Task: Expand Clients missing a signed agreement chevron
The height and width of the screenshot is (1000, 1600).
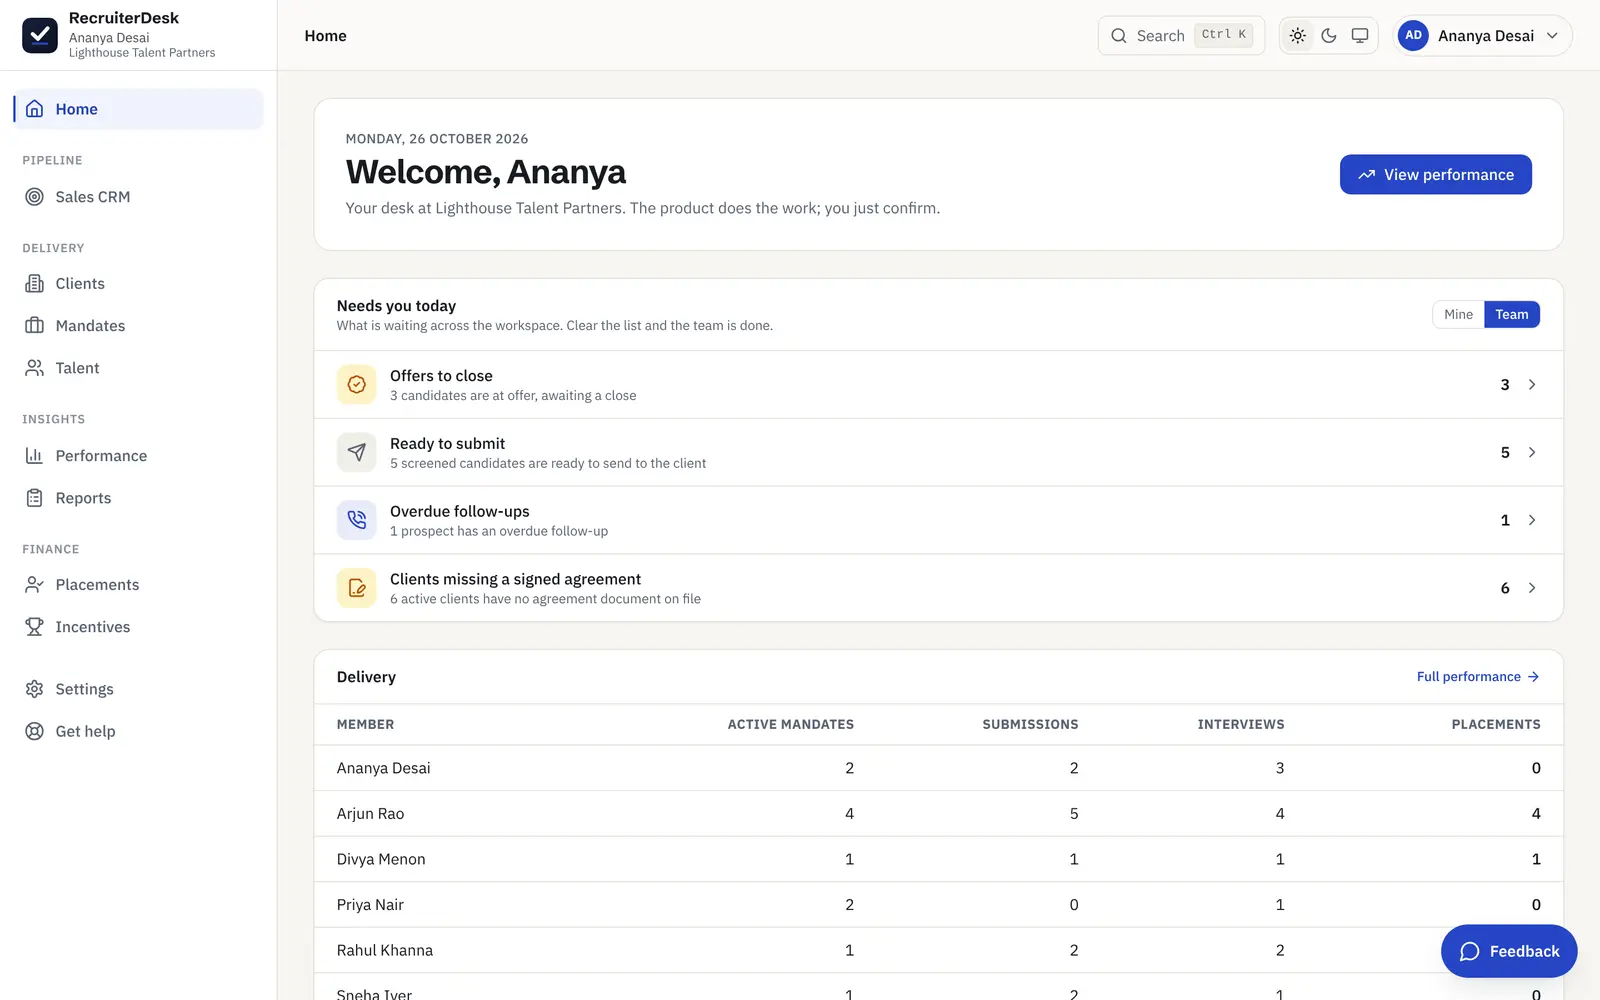Action: [x=1532, y=588]
